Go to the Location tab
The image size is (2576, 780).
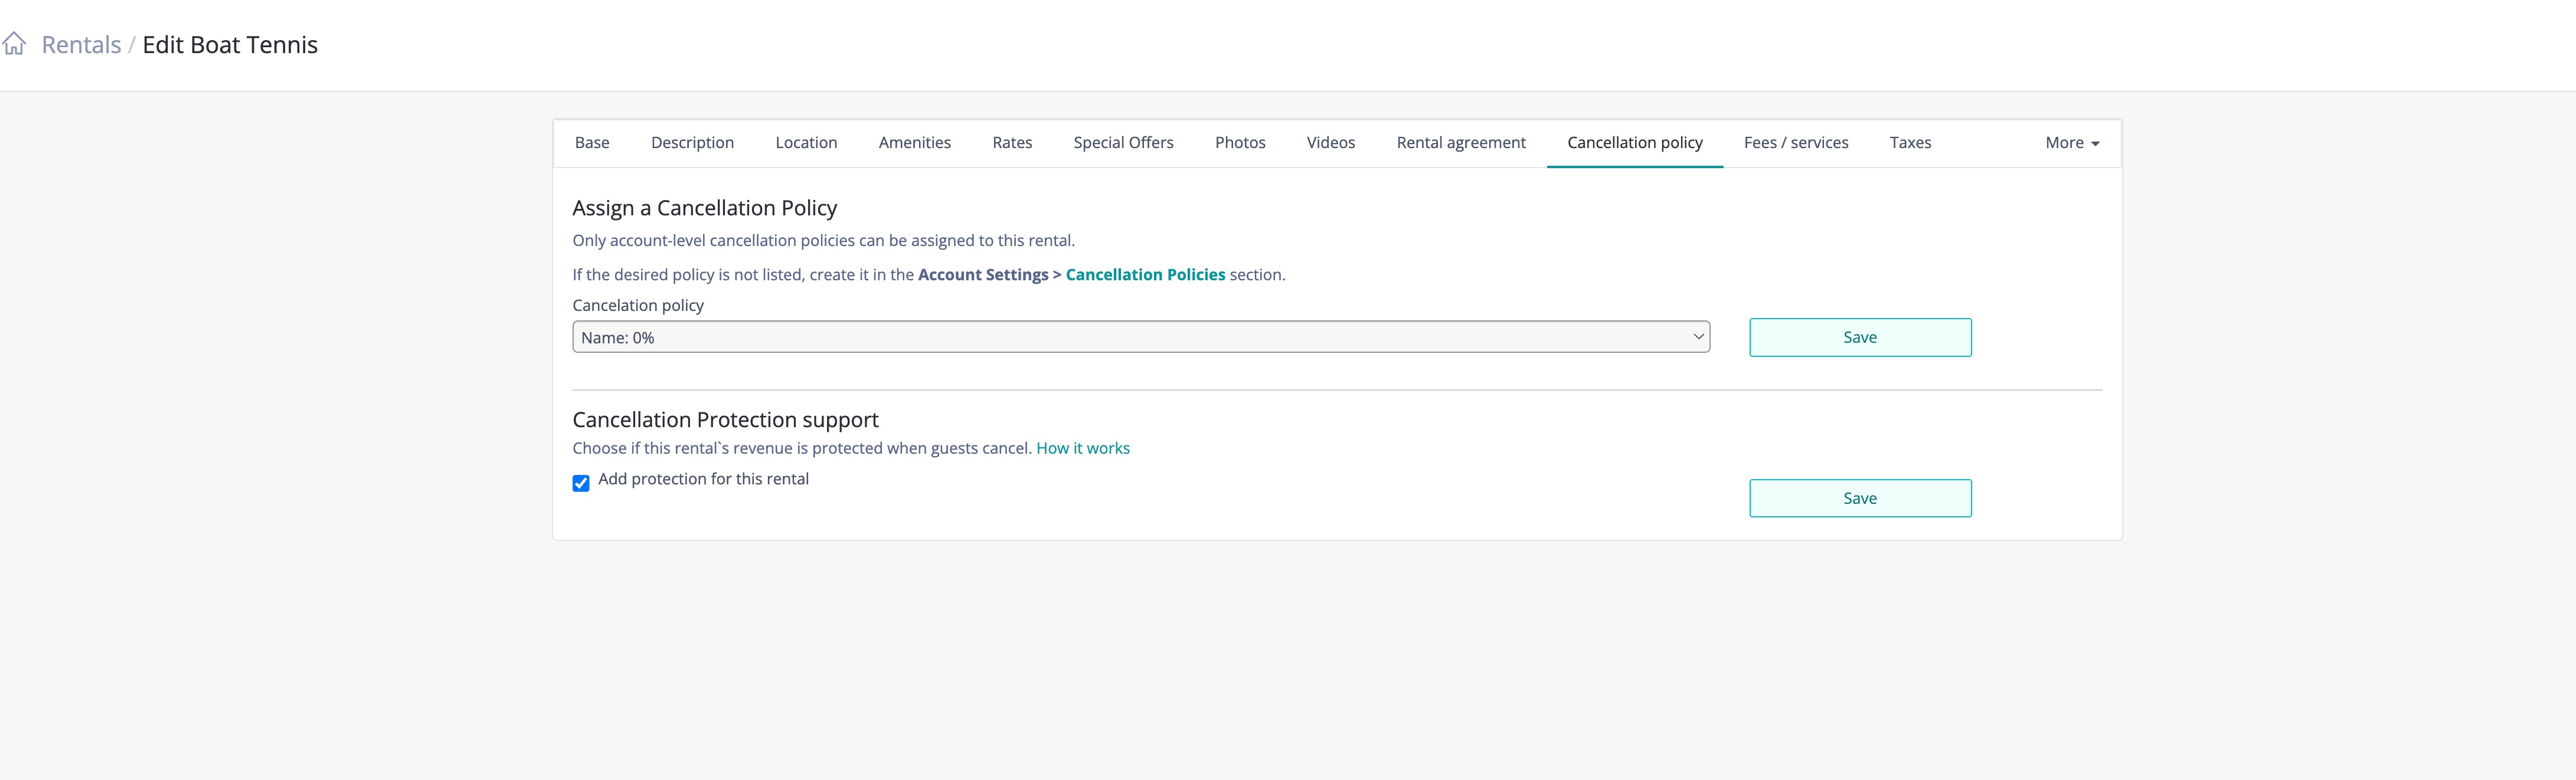tap(806, 143)
